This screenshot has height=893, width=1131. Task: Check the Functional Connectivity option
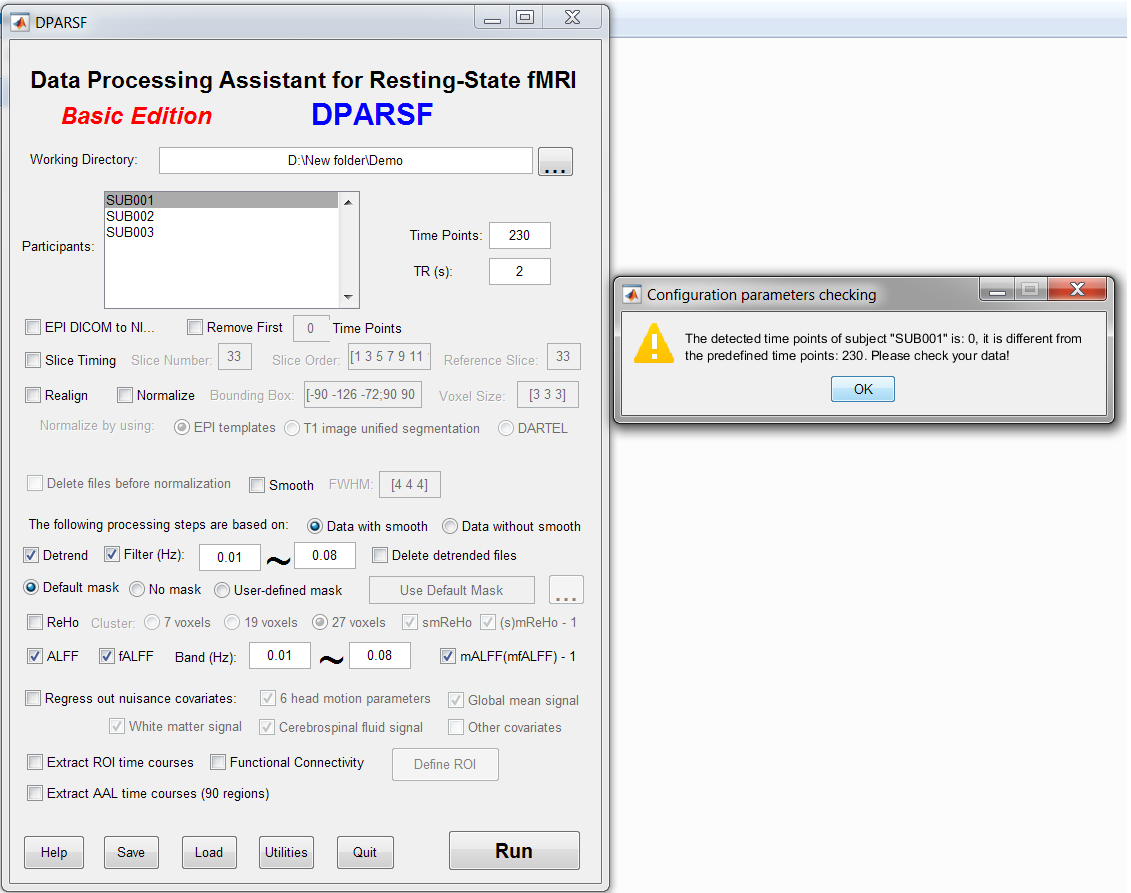coord(218,762)
